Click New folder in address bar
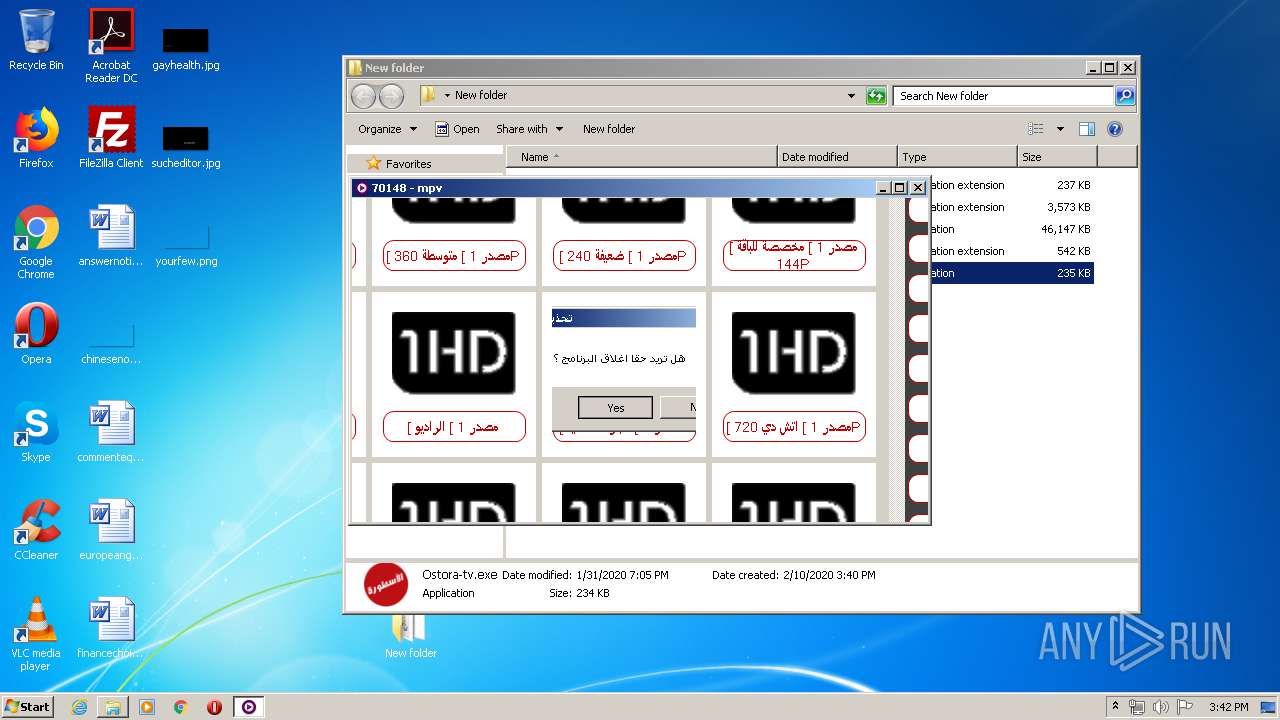 (x=481, y=95)
